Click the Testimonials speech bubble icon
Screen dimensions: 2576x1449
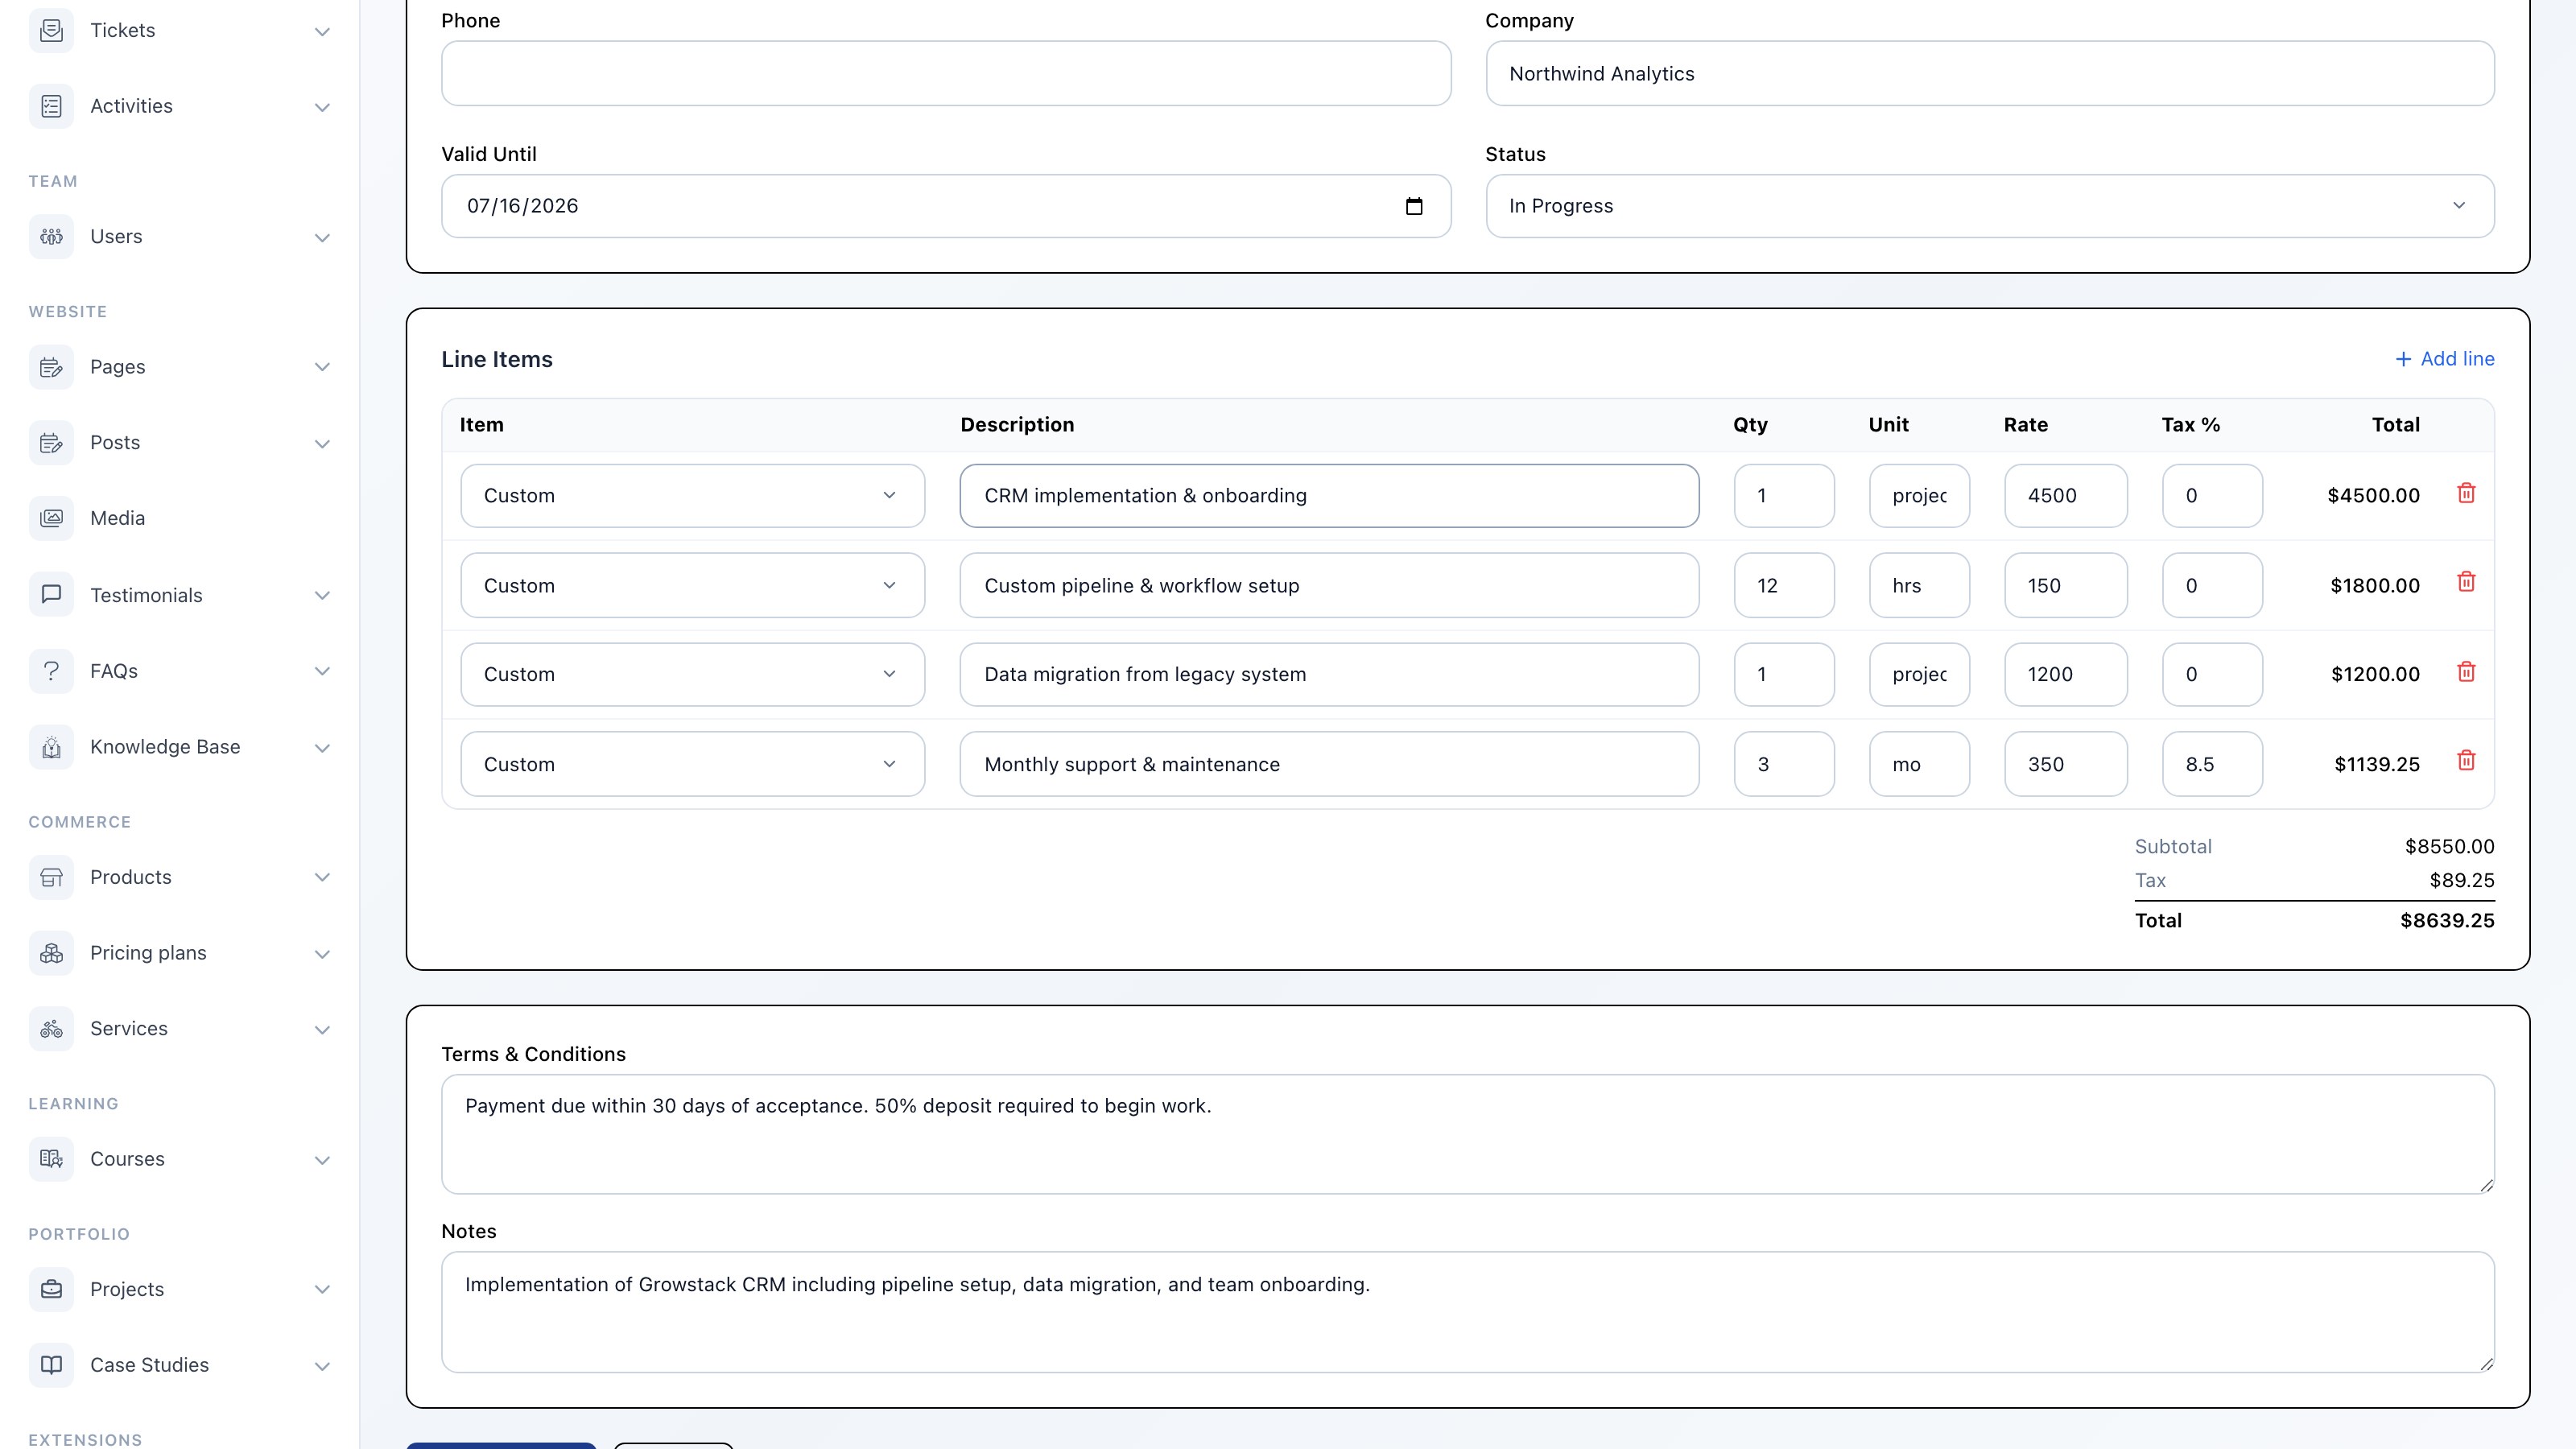pos(51,595)
